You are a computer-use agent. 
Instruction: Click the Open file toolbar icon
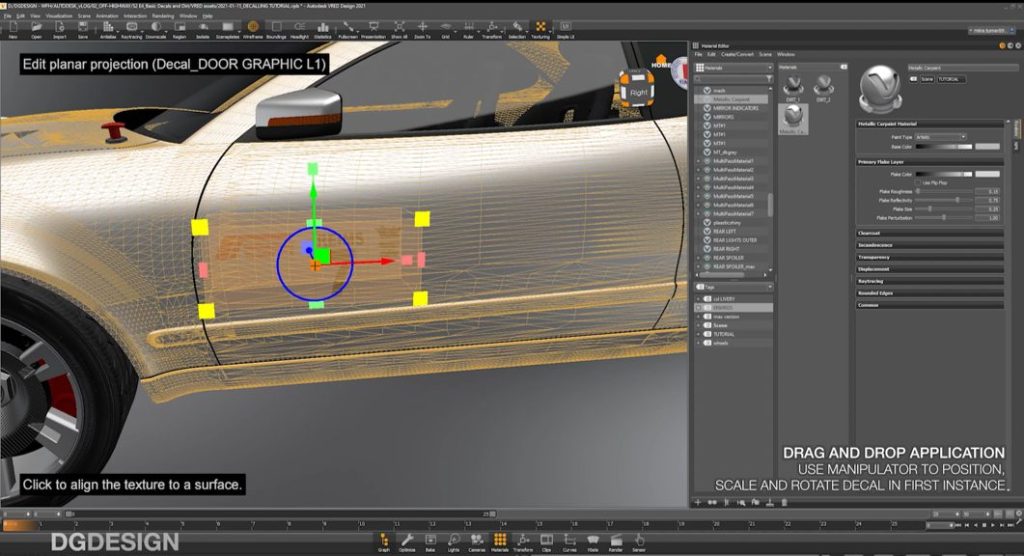coord(37,29)
